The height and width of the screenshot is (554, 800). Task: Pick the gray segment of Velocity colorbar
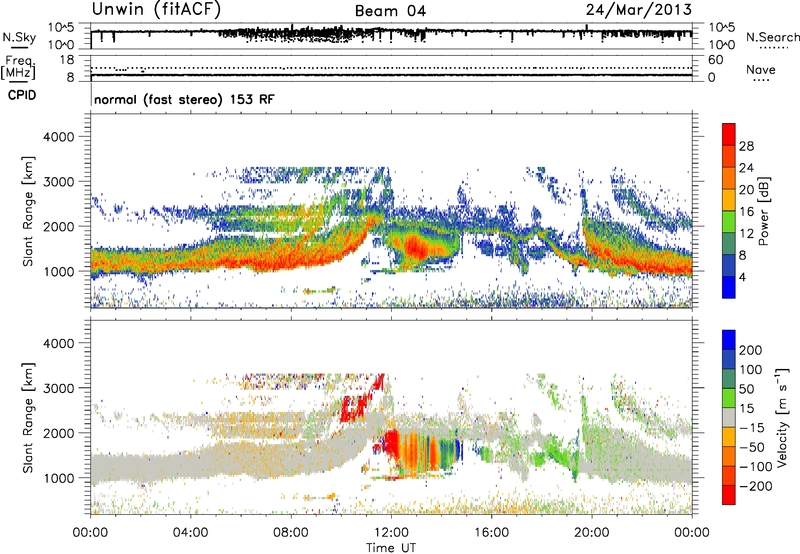(729, 417)
